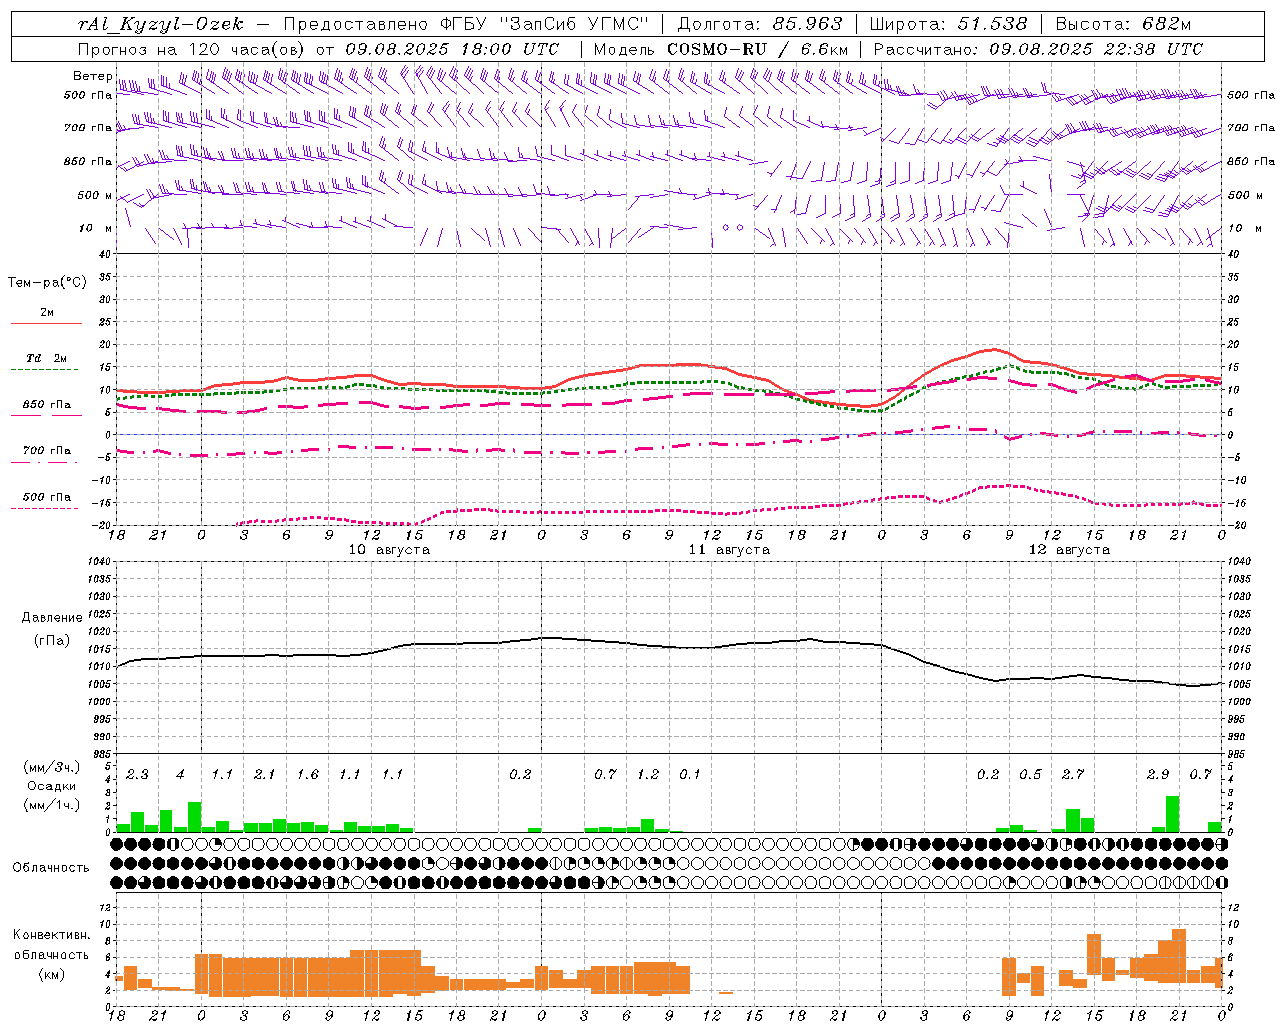Click the 1.6 precipitation total
This screenshot has width=1280, height=1024.
tap(307, 774)
